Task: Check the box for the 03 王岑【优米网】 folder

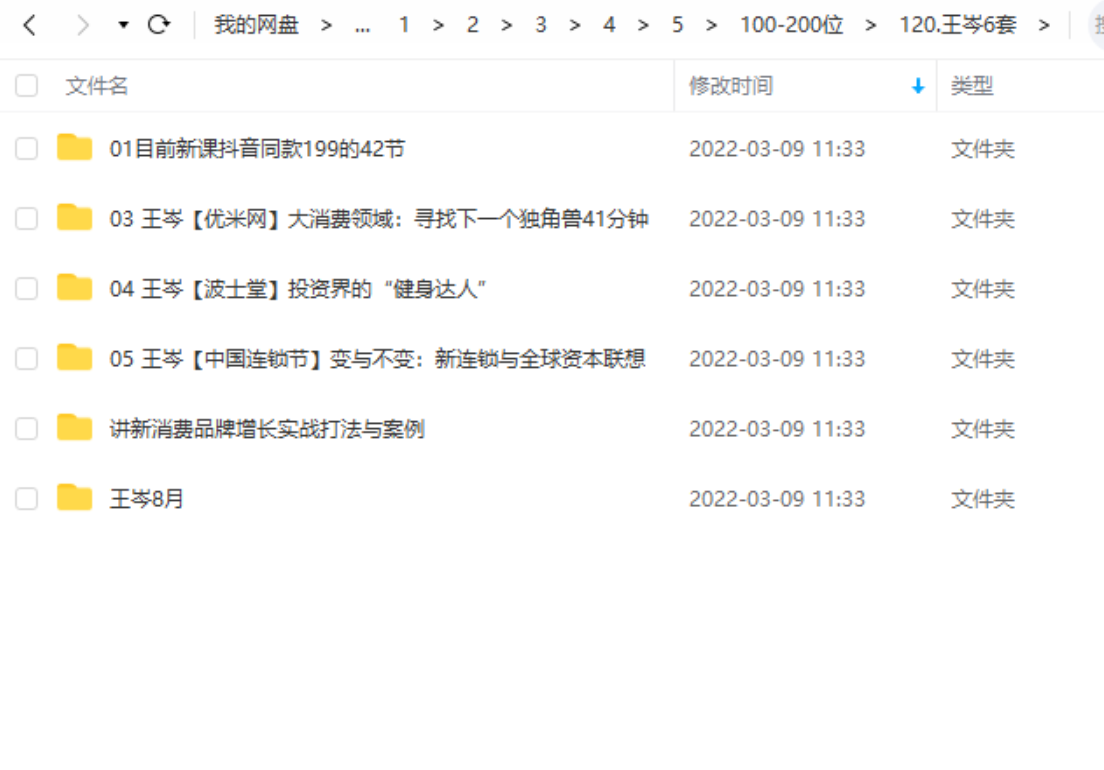Action: (x=27, y=219)
